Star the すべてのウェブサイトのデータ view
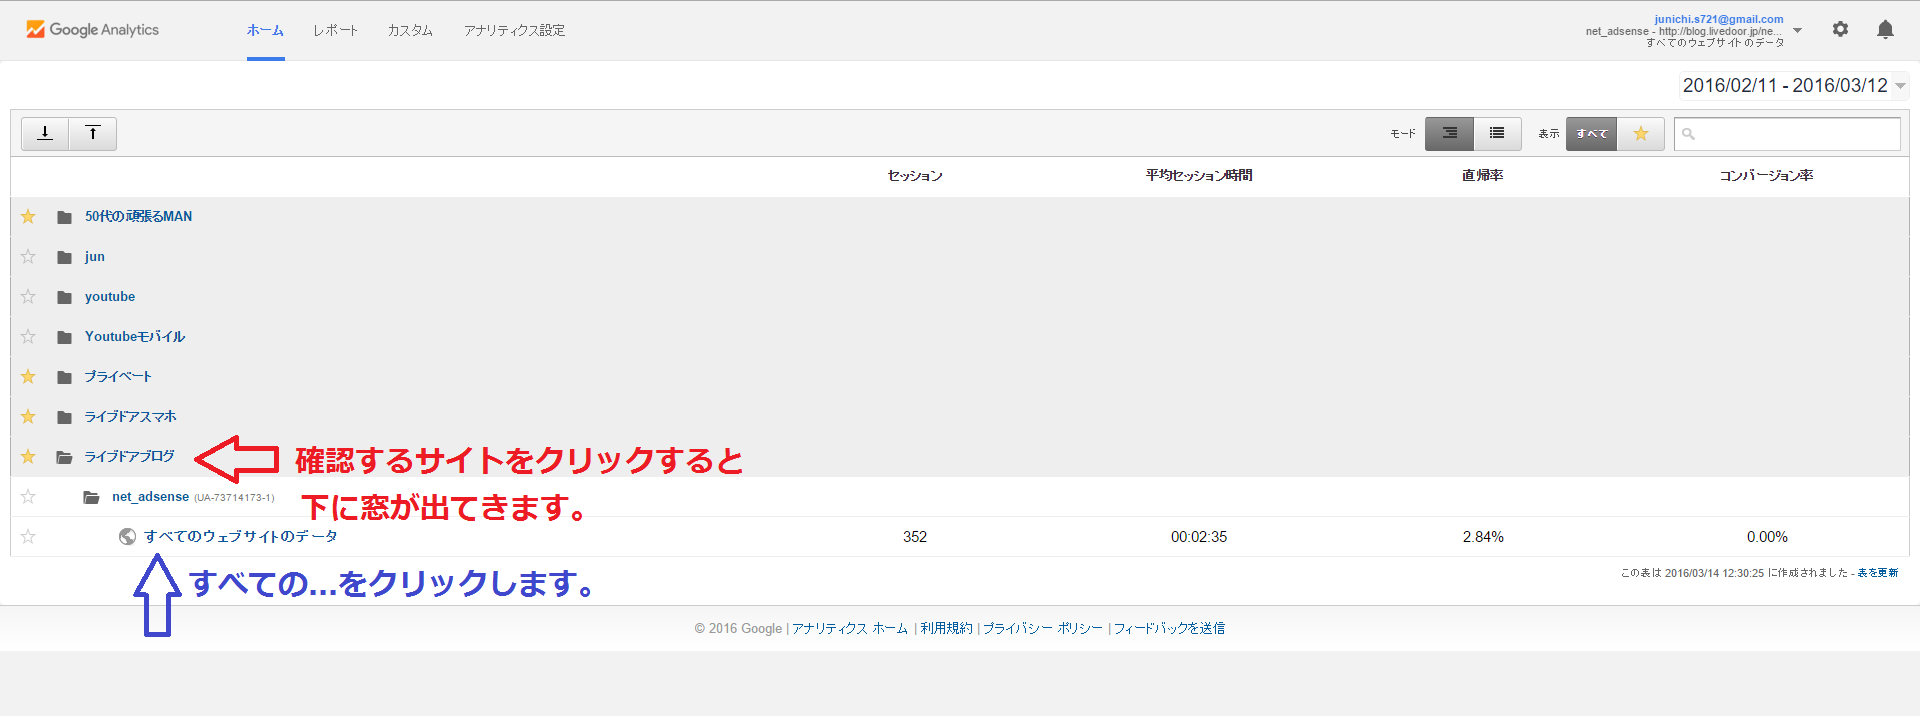1920x716 pixels. pos(28,537)
